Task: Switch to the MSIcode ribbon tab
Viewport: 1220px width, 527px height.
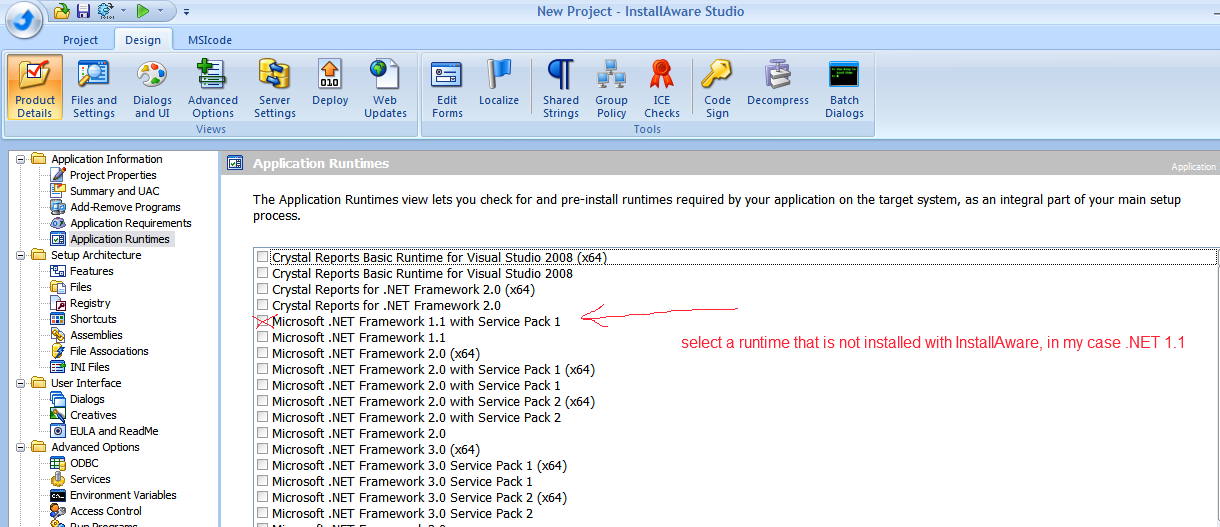Action: [210, 40]
